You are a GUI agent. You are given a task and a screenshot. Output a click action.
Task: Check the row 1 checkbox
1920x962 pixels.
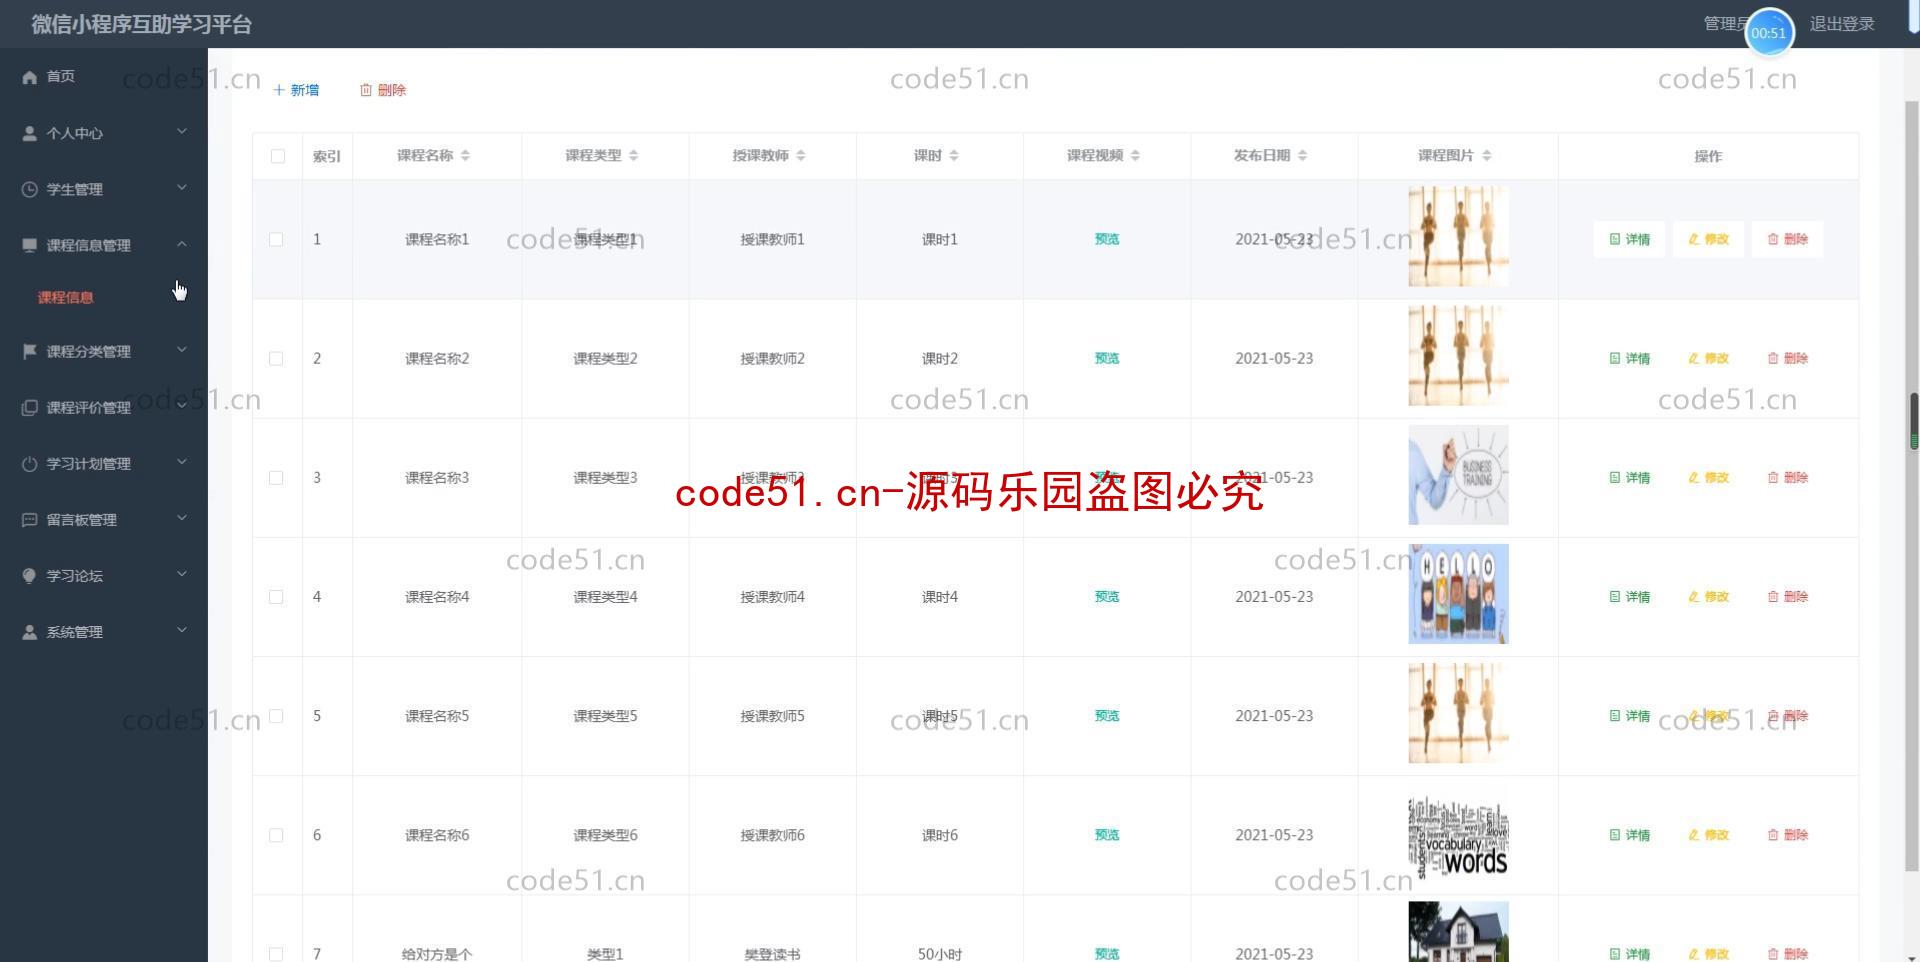[276, 240]
